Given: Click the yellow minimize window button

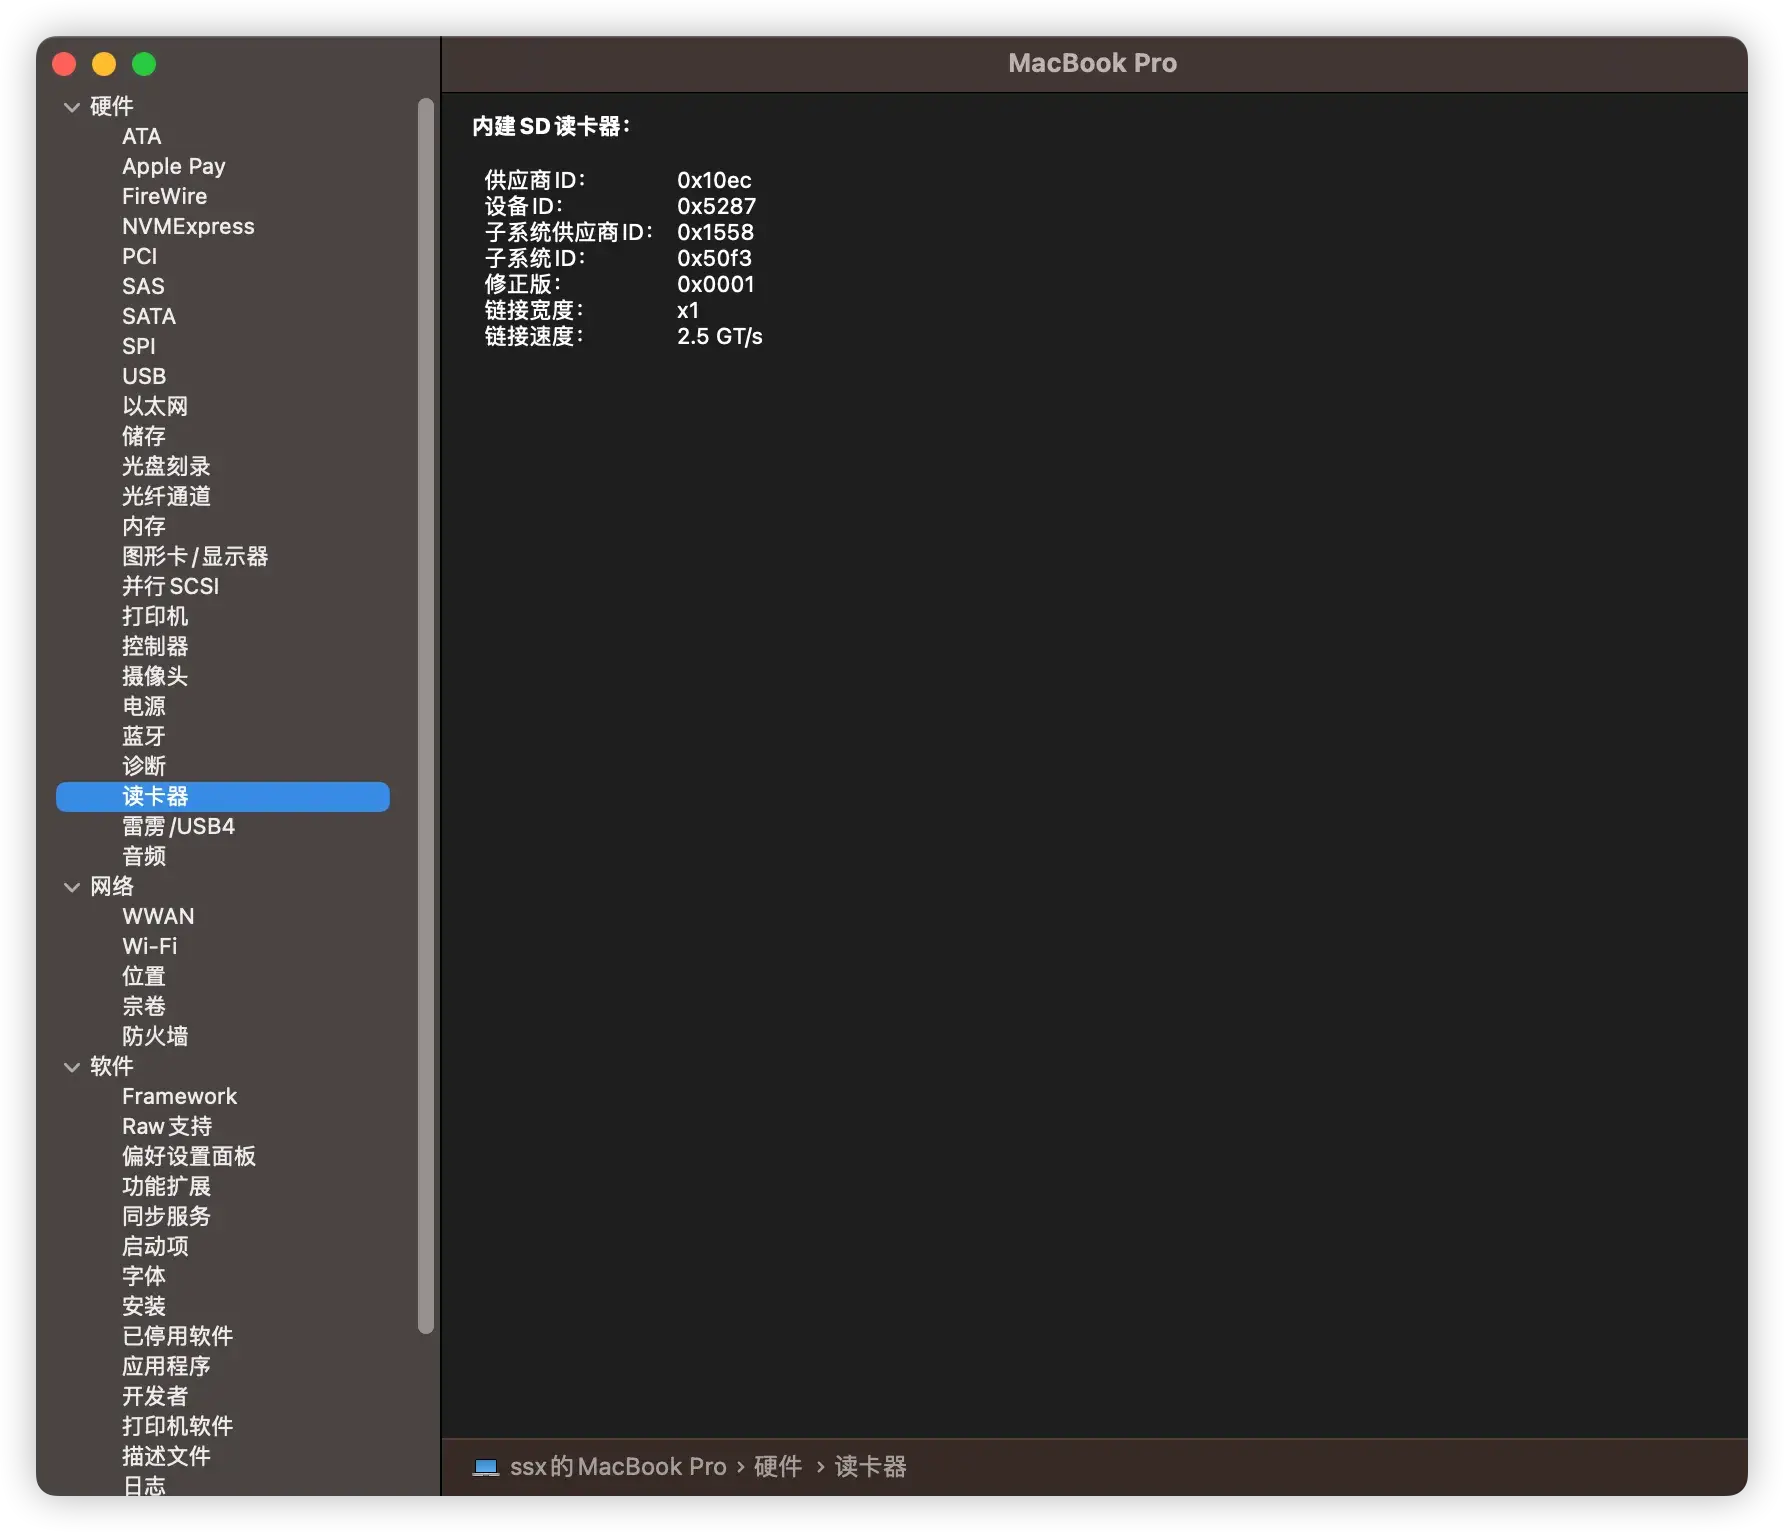Looking at the screenshot, I should coord(104,64).
